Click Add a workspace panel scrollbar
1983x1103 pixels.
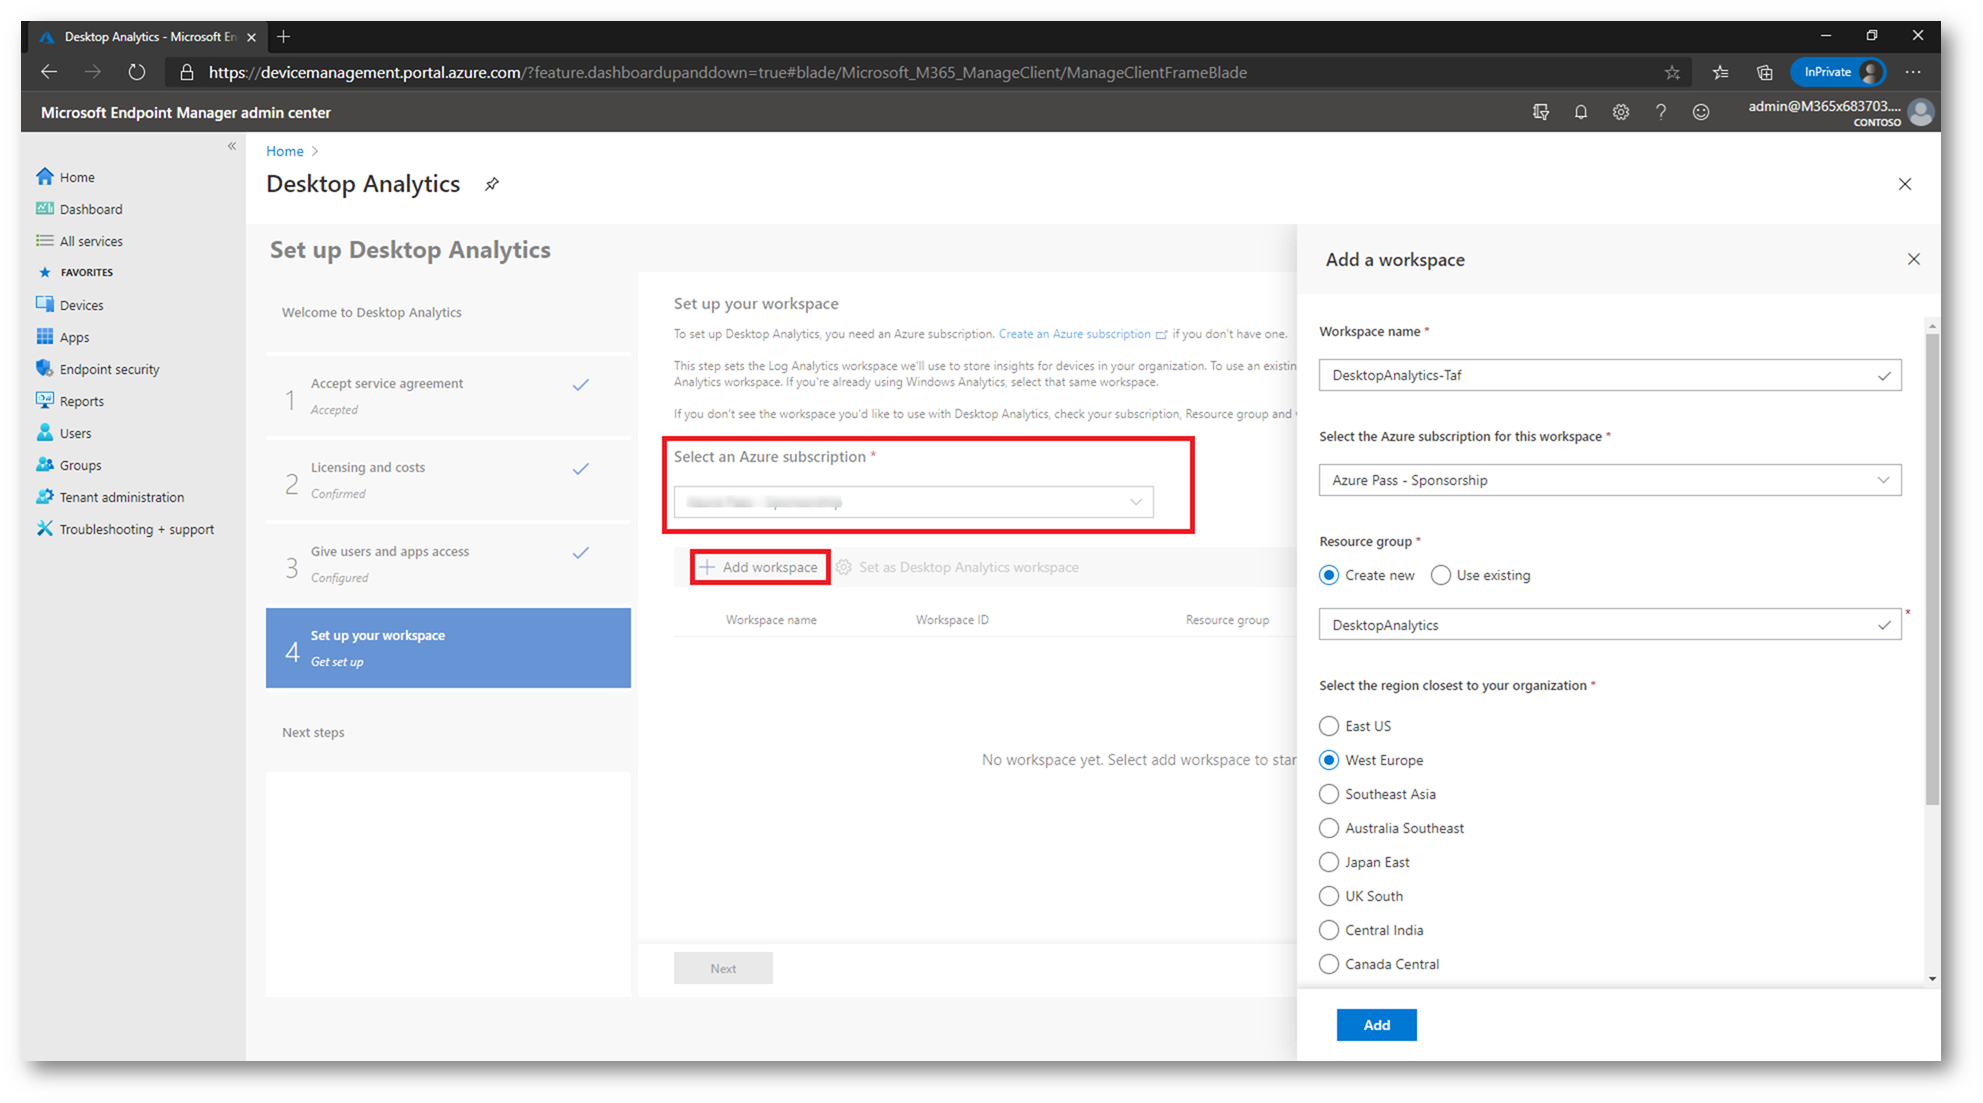1932,570
